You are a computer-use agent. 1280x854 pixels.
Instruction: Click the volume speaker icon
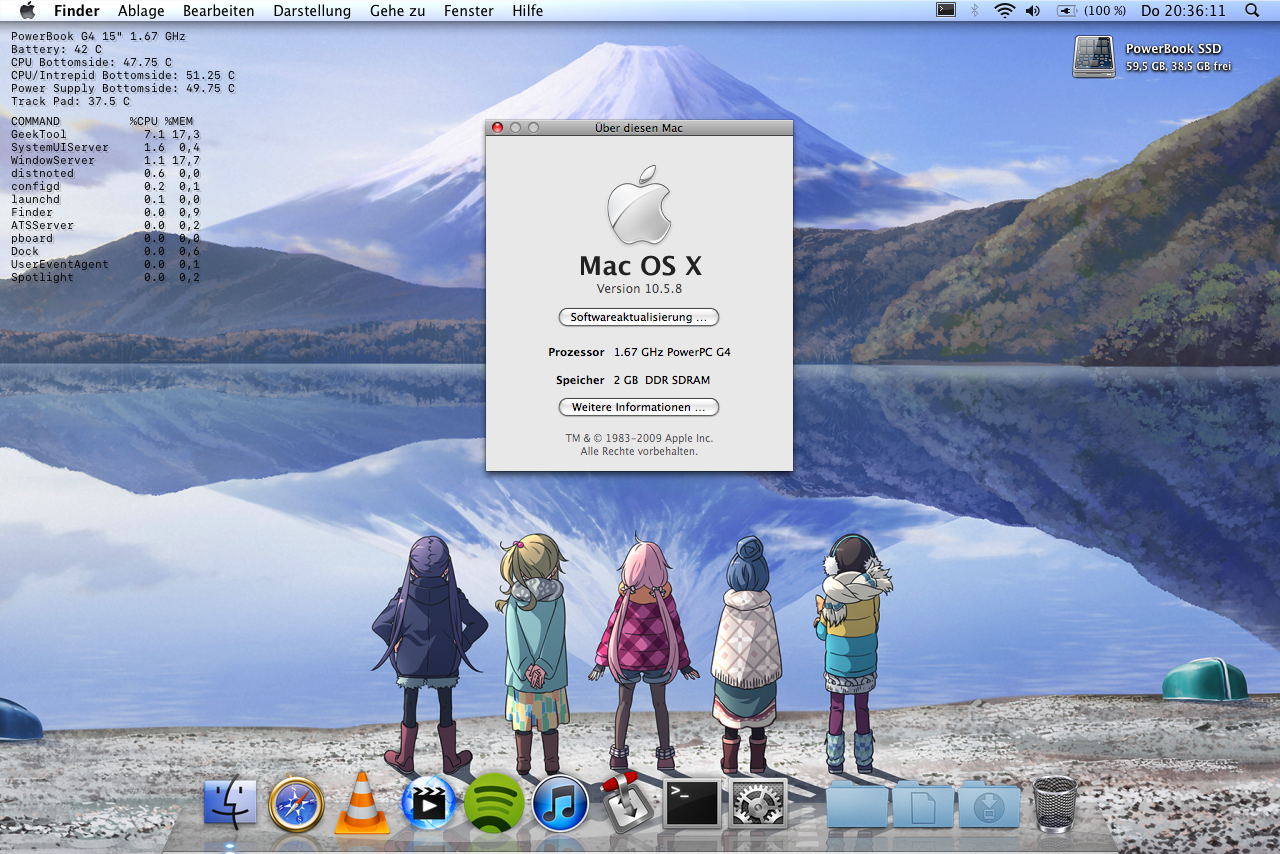[1033, 11]
